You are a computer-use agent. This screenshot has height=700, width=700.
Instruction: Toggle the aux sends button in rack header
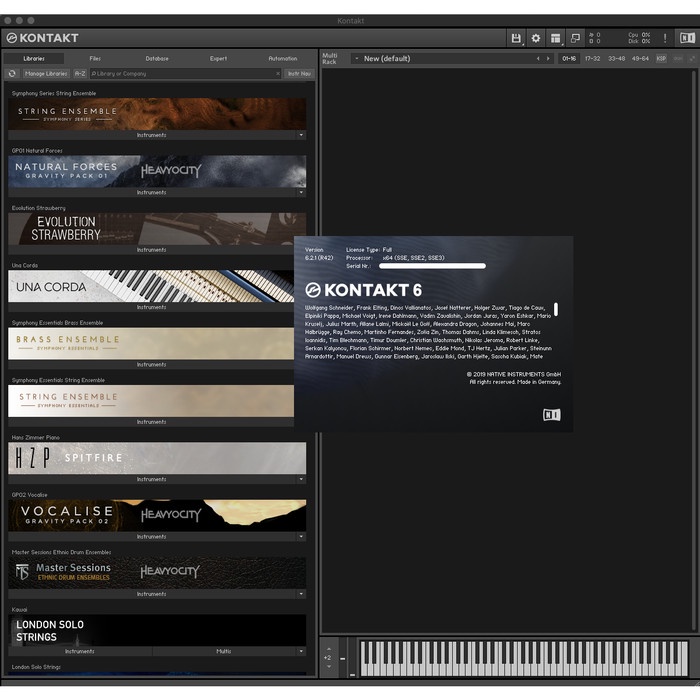pos(678,58)
